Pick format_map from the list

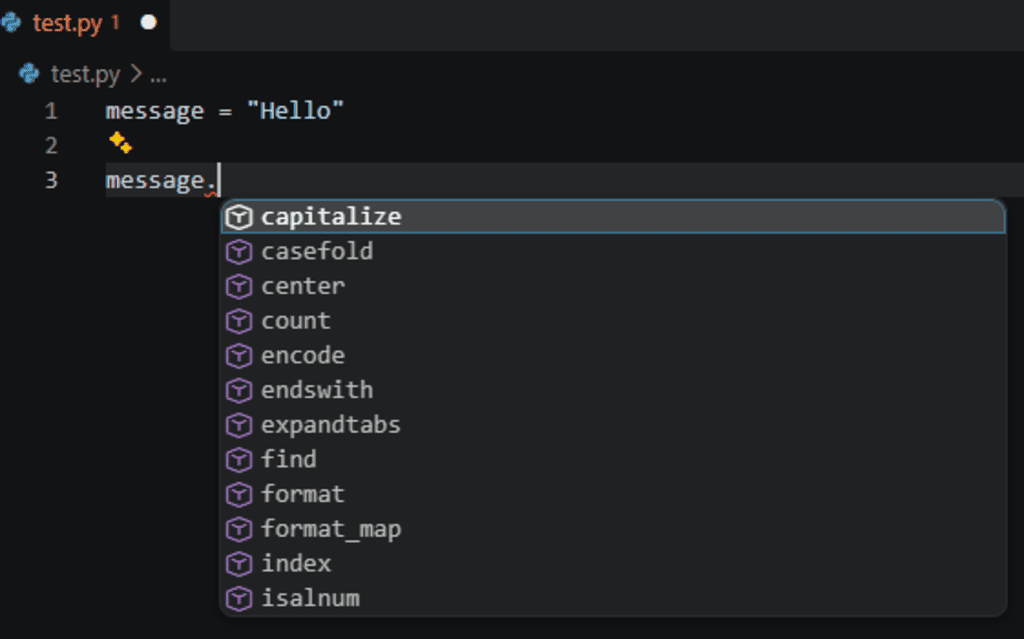click(613, 529)
